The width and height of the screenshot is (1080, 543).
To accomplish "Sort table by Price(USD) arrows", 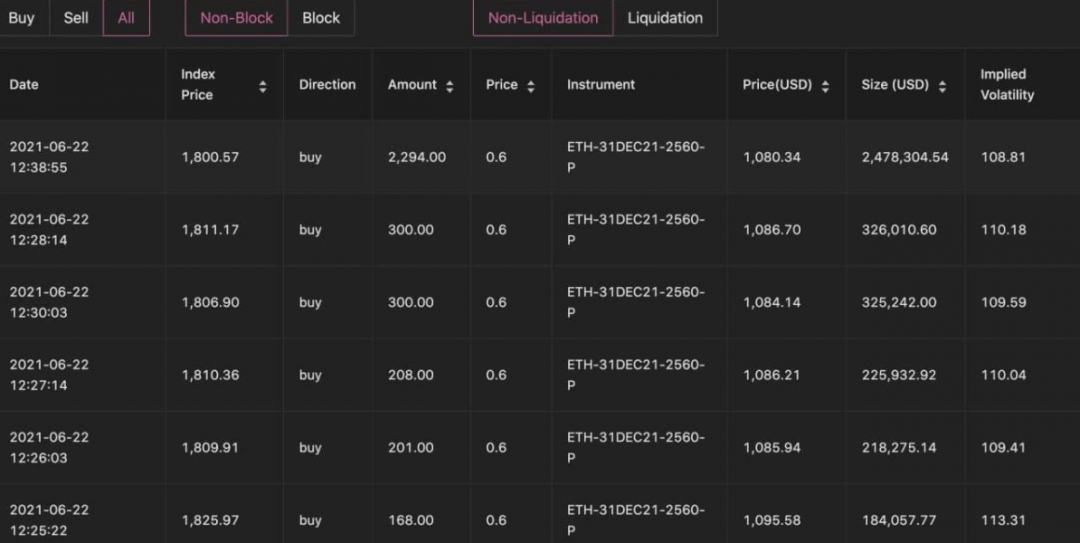I will pyautogui.click(x=825, y=86).
